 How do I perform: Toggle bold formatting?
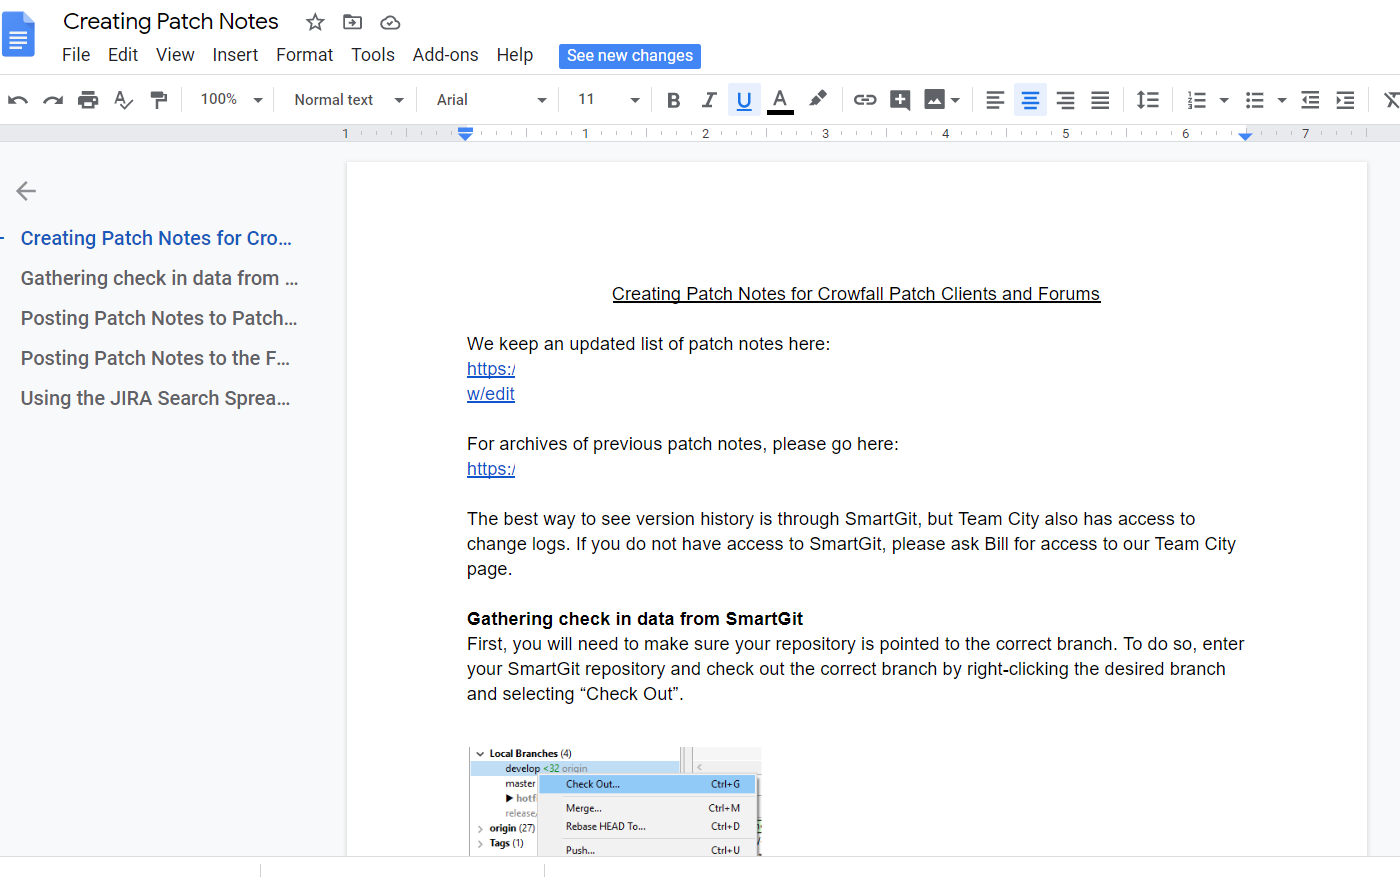[673, 99]
